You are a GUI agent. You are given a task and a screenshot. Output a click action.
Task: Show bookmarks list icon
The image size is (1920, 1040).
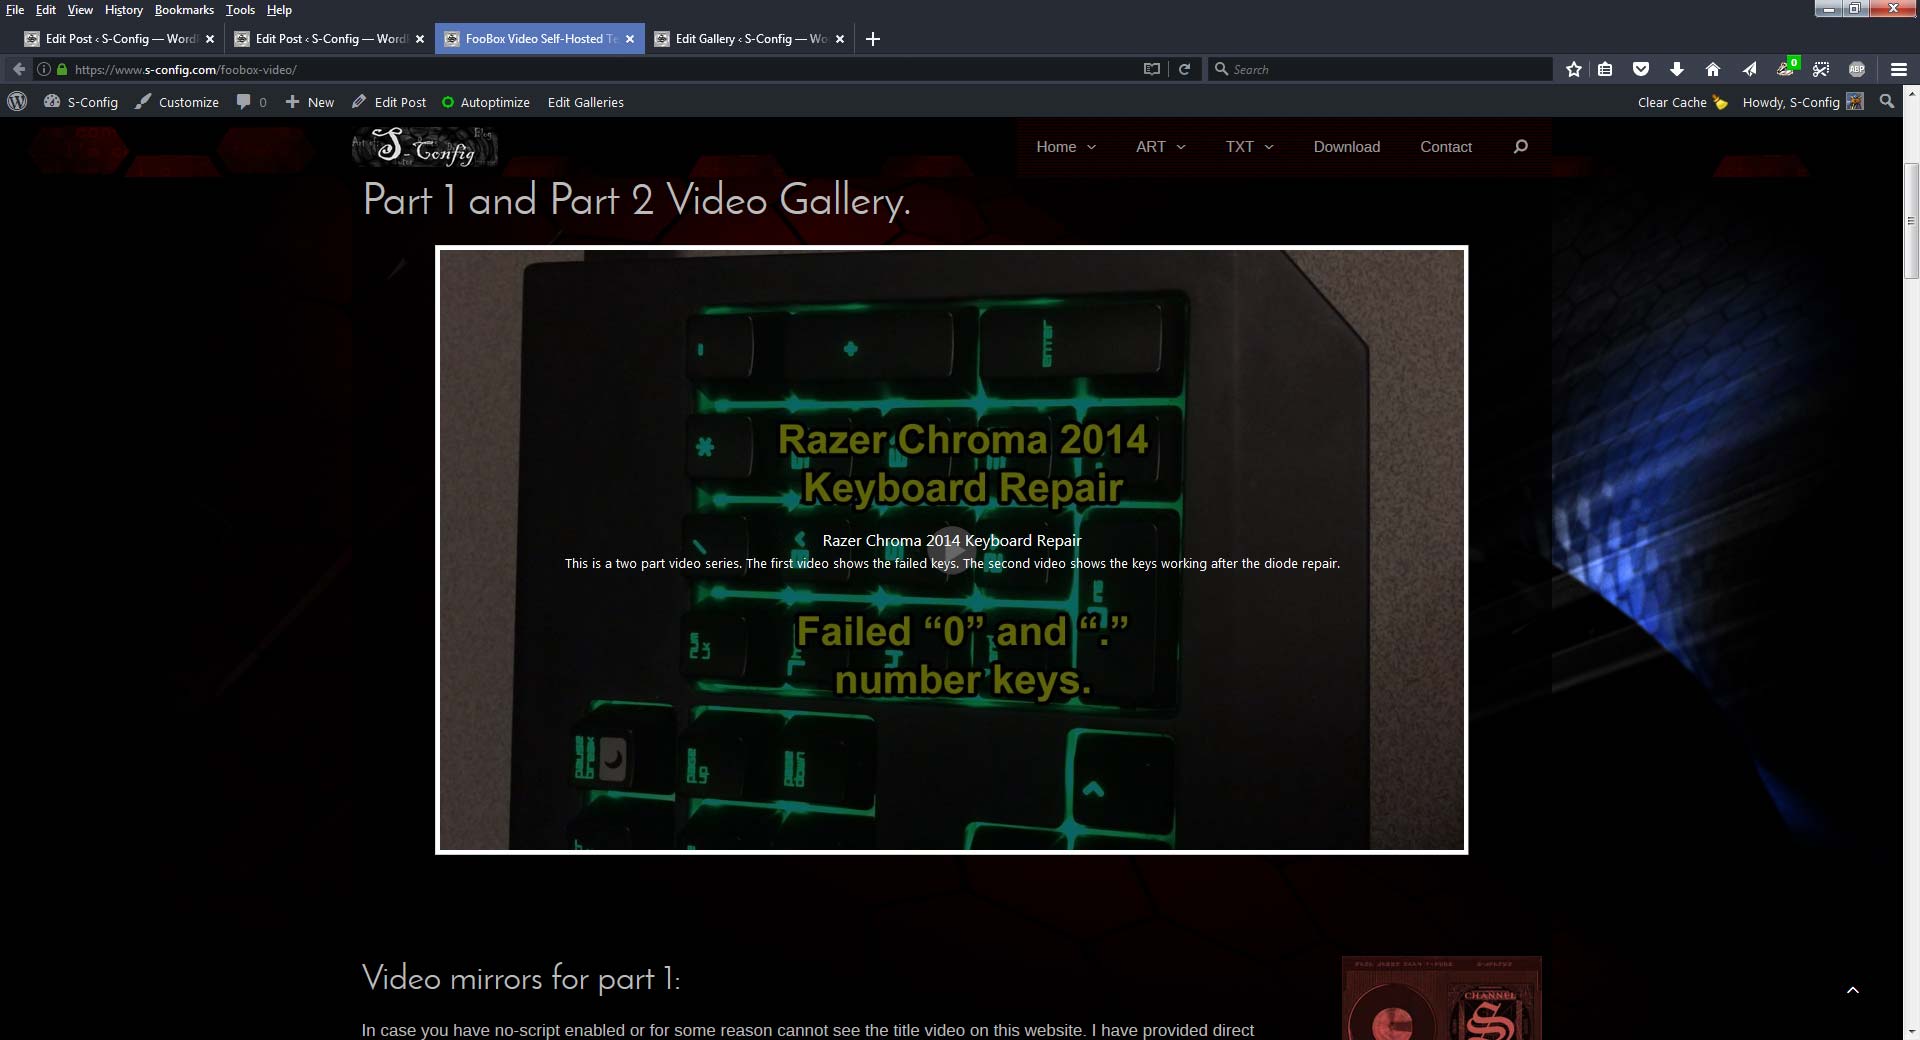pyautogui.click(x=1605, y=69)
